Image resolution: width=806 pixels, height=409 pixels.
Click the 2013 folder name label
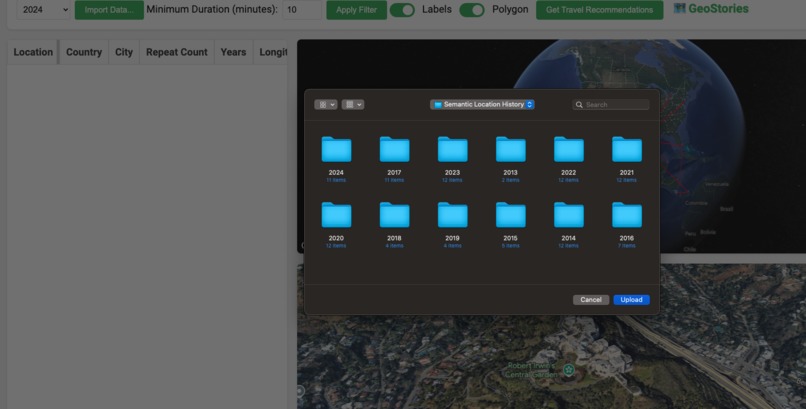pyautogui.click(x=510, y=173)
